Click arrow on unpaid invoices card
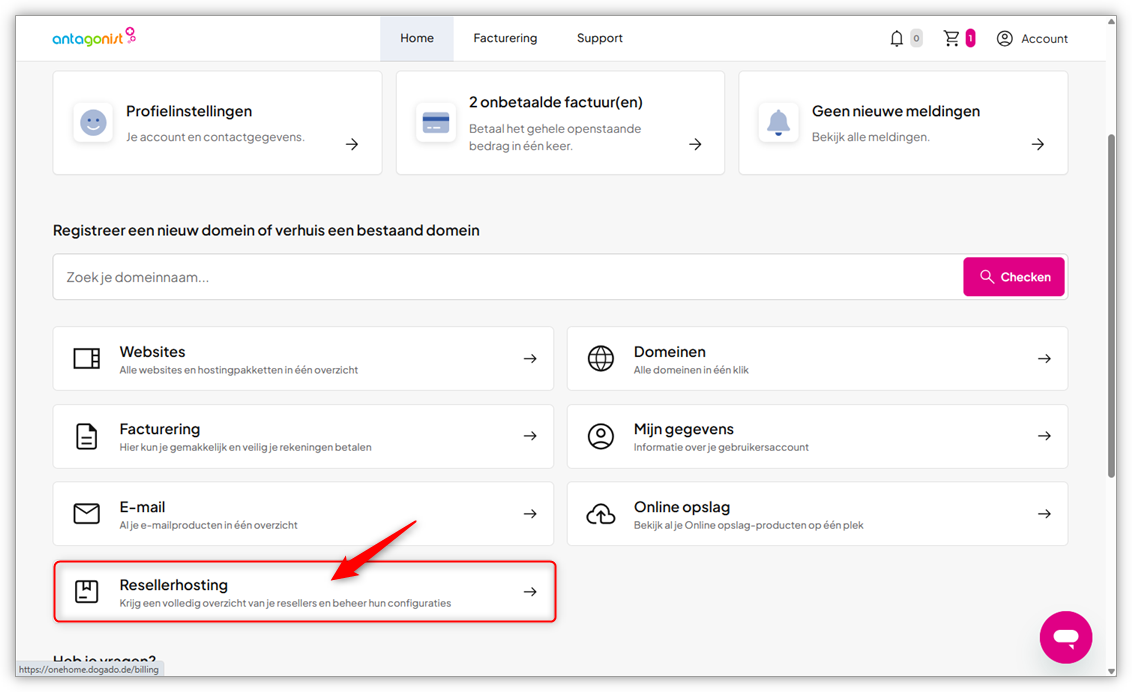Viewport: 1132px width, 692px height. (695, 145)
